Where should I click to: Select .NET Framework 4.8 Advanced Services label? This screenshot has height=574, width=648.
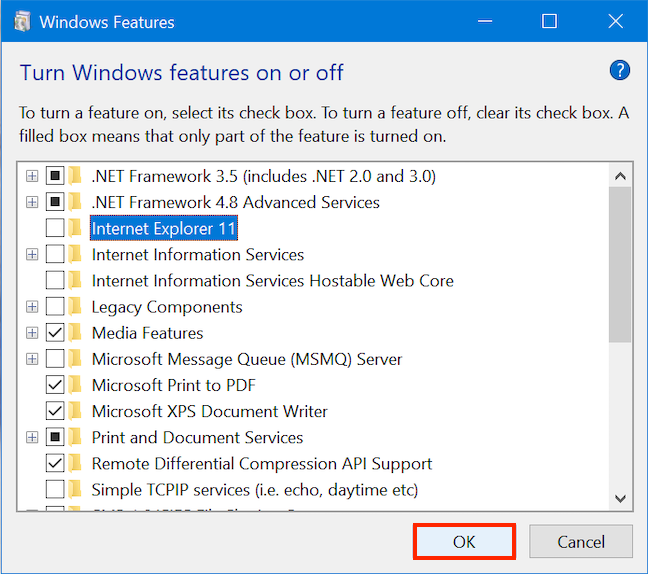coord(236,202)
